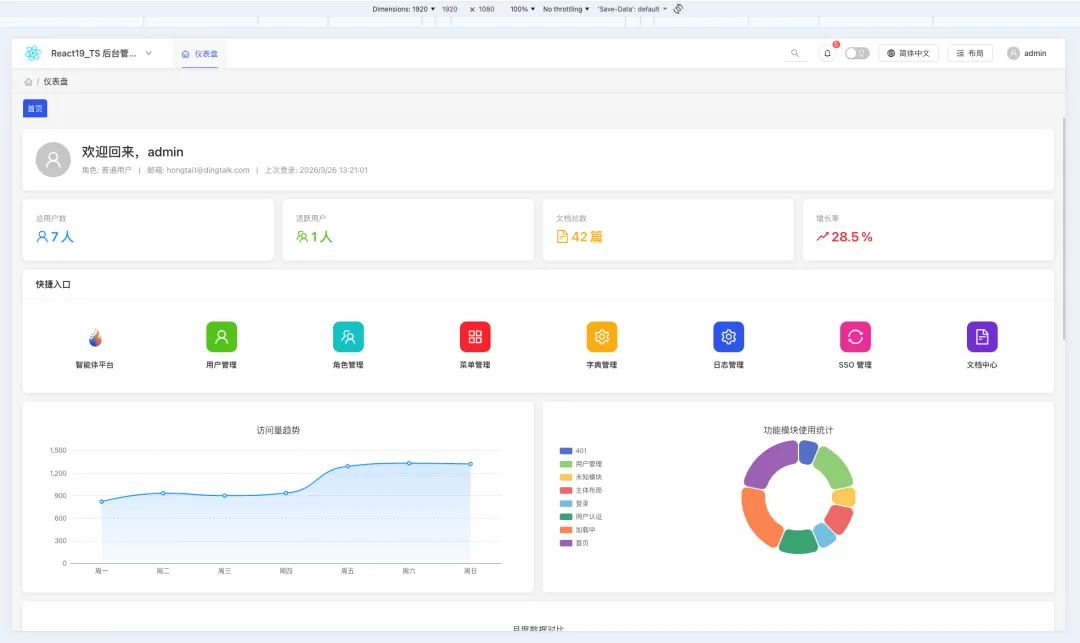Toggle the dark theme switch in header

857,53
